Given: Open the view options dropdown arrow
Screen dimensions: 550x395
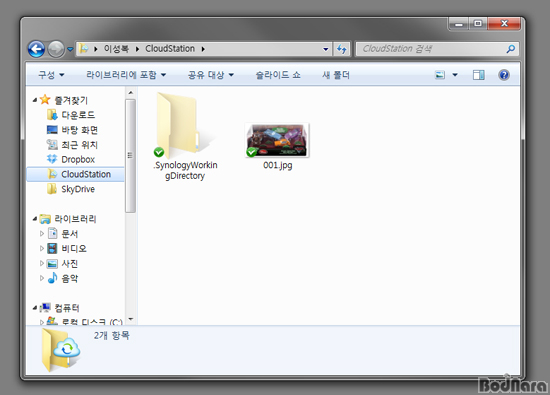Looking at the screenshot, I should 455,75.
